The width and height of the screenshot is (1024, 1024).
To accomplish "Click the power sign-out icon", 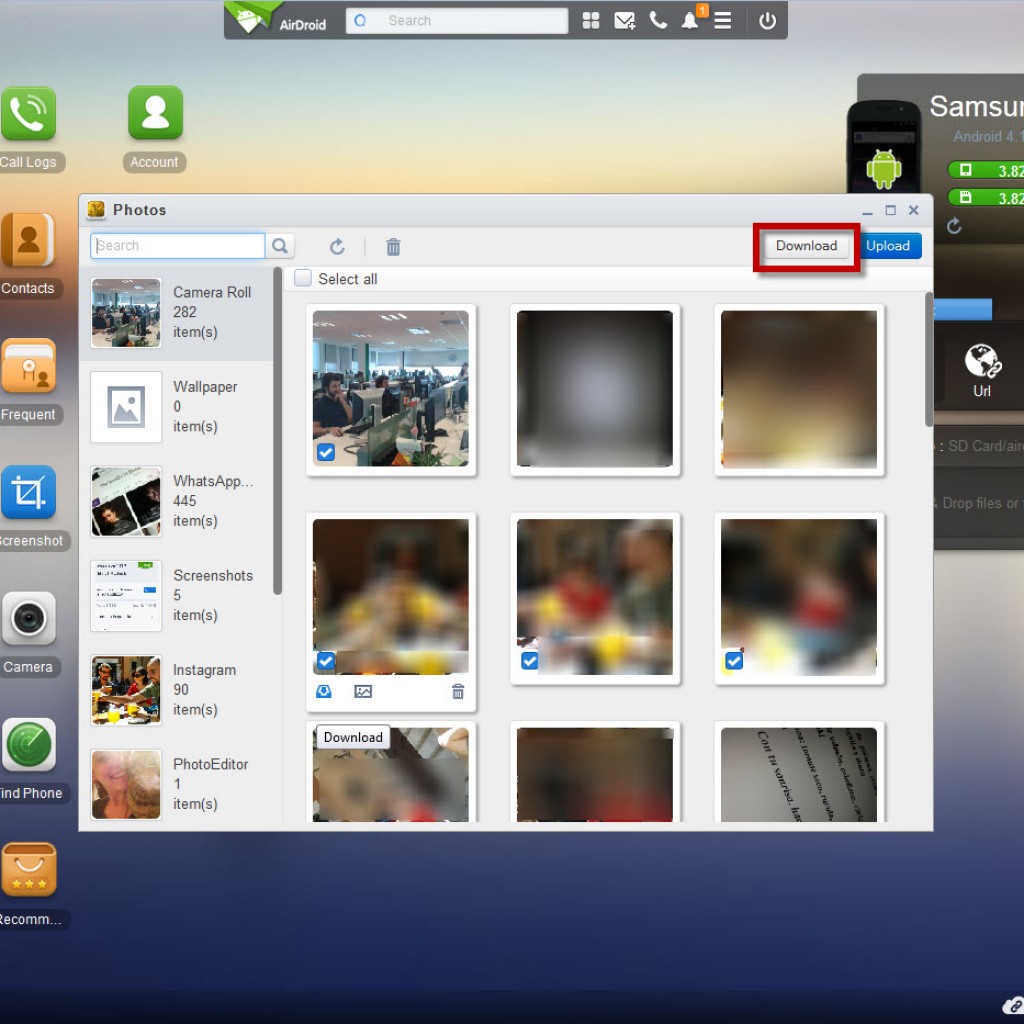I will pos(767,21).
